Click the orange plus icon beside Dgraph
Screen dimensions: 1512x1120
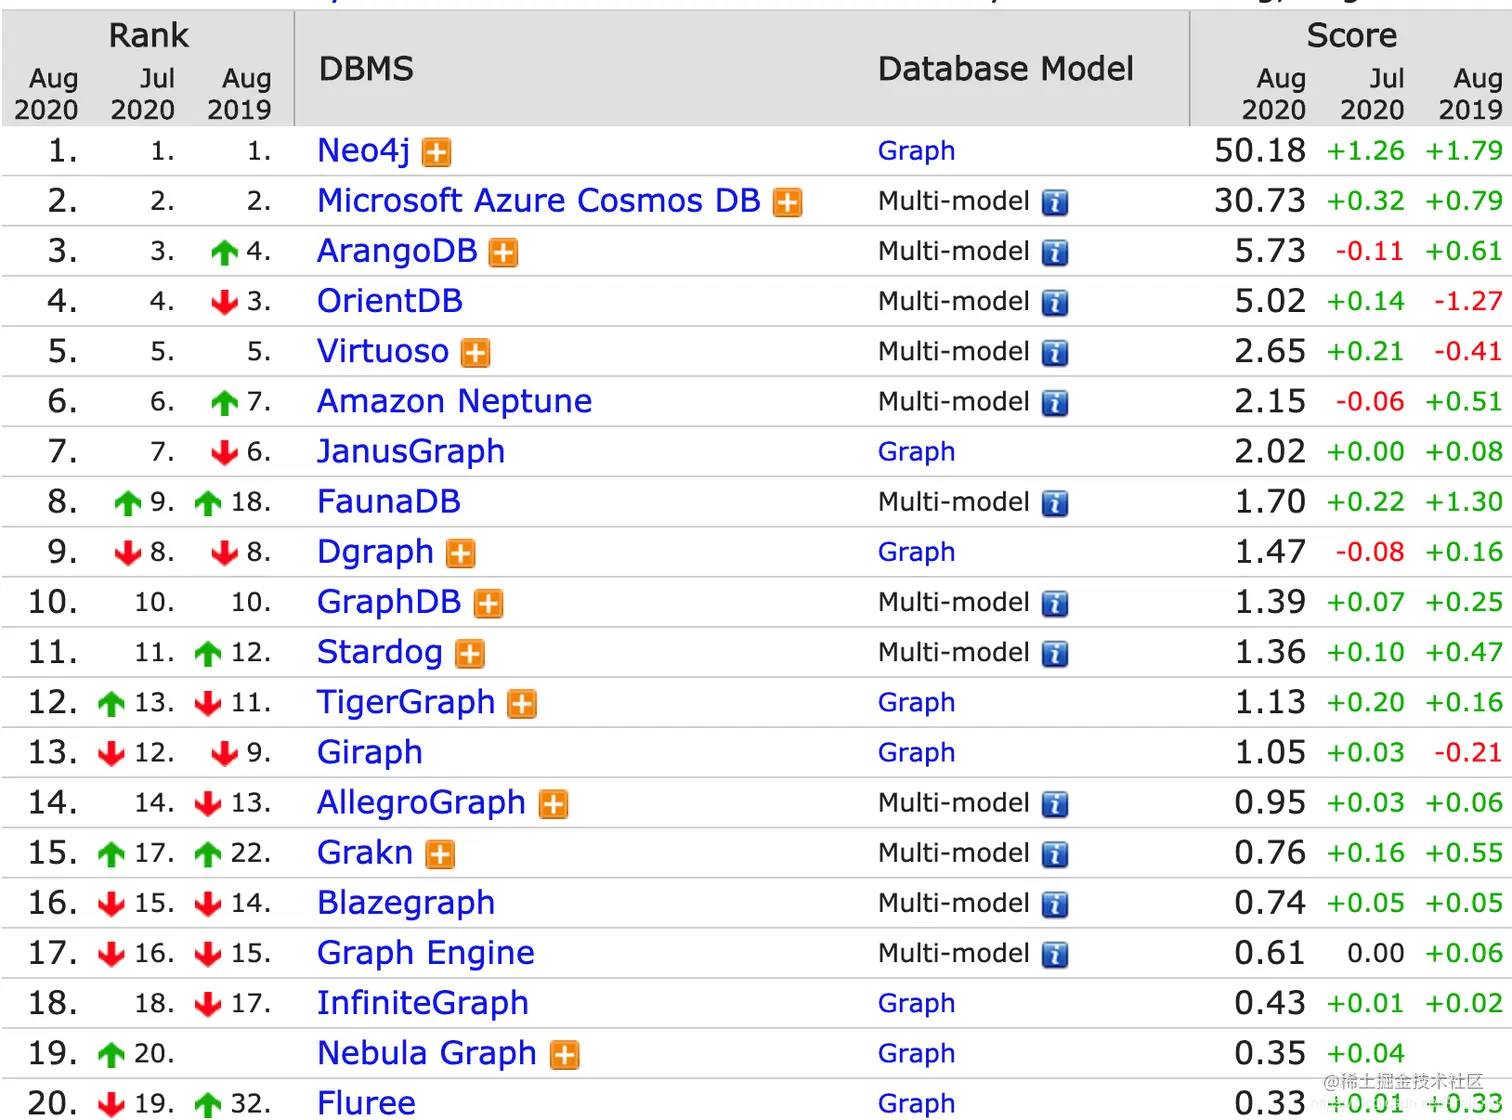click(x=460, y=553)
